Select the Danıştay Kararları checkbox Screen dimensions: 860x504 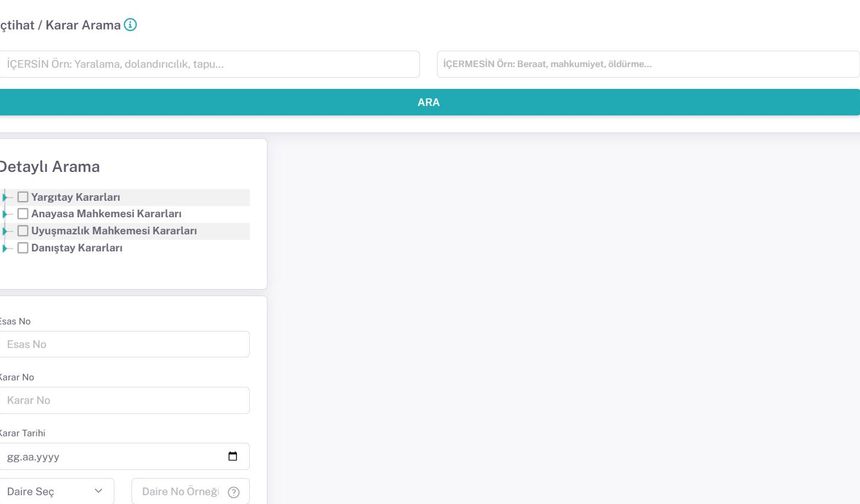[23, 248]
